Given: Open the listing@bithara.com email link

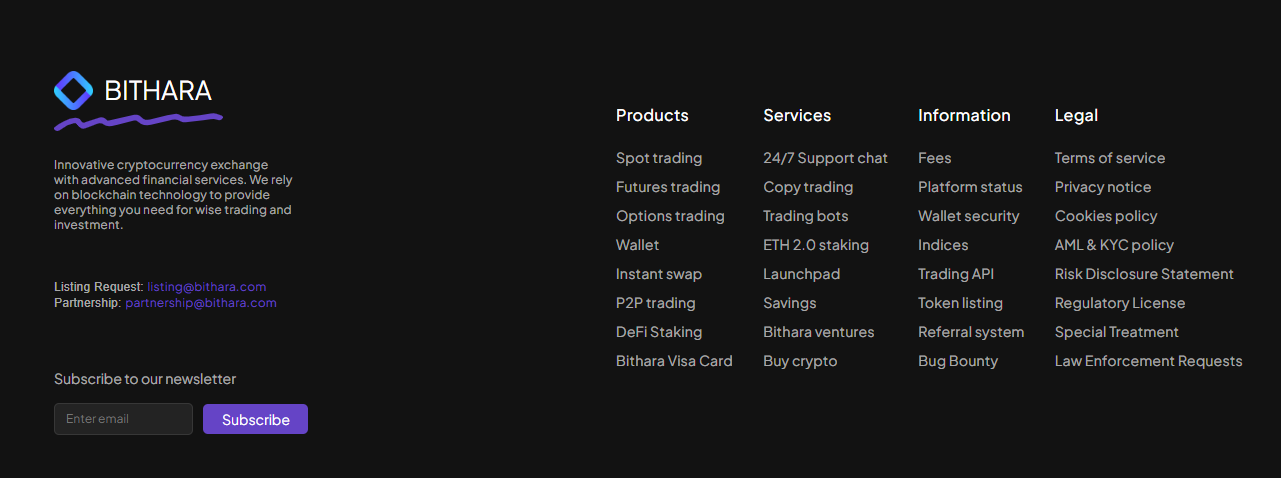Looking at the screenshot, I should [206, 287].
